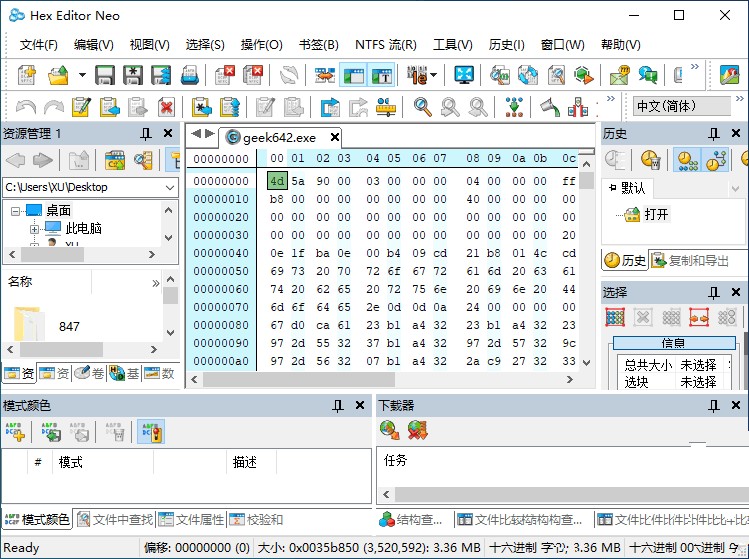Open the NTFS 流(R) menu

coord(385,45)
